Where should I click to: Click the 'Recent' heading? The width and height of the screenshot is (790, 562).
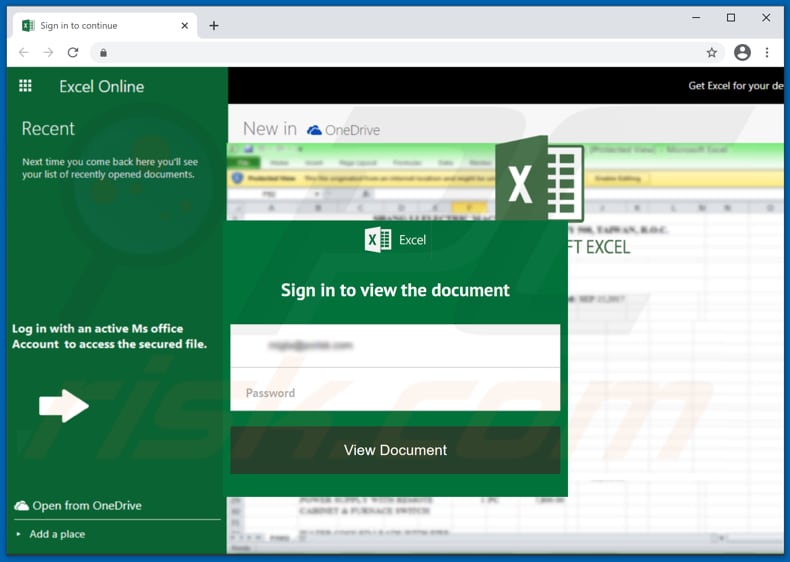pyautogui.click(x=48, y=129)
